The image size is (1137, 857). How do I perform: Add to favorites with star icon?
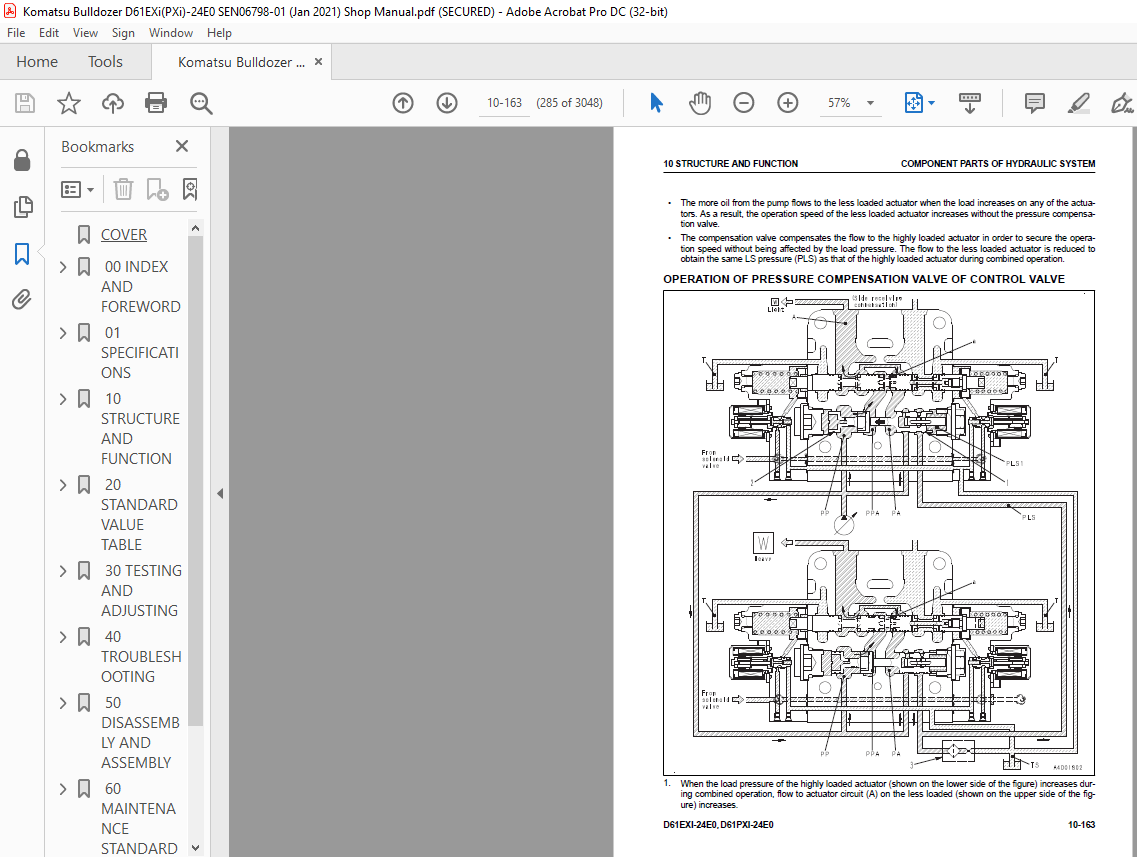point(69,103)
